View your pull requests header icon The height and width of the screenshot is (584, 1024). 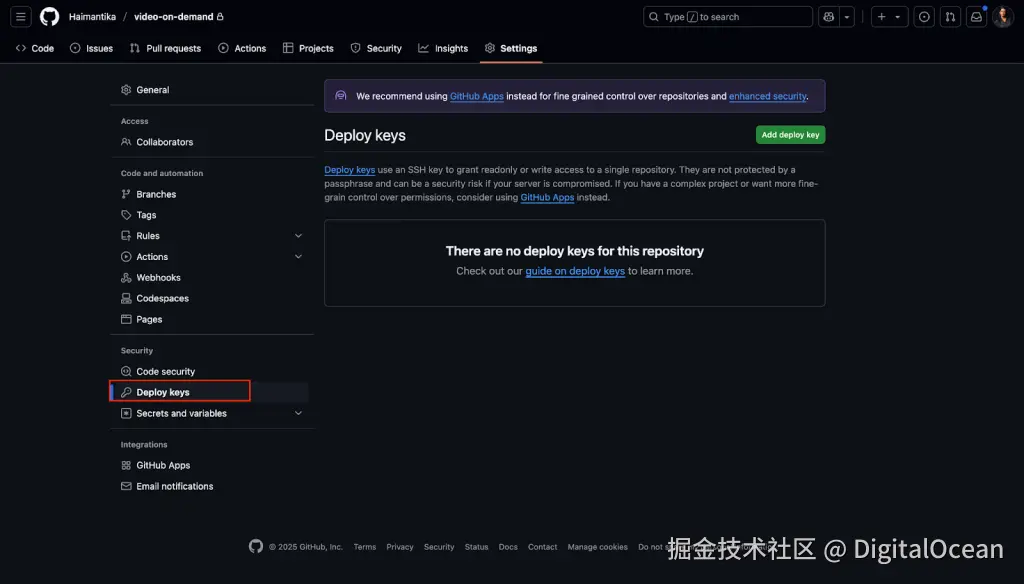[950, 17]
